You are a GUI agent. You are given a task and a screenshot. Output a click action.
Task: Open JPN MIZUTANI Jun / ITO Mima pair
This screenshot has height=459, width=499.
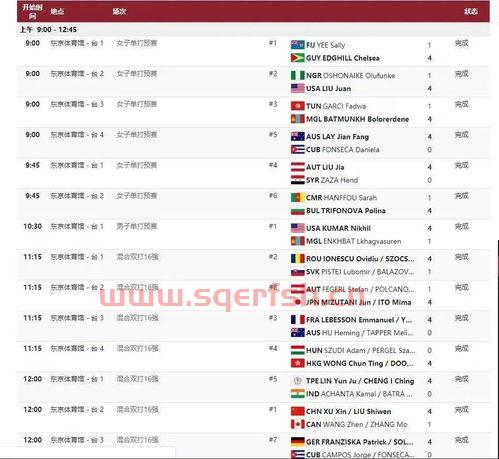358,302
